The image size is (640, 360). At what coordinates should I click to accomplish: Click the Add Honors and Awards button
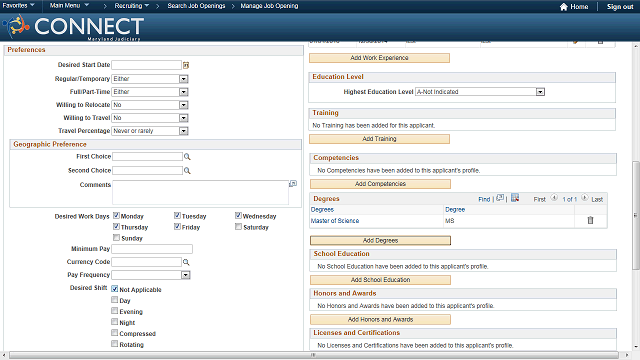(380, 320)
